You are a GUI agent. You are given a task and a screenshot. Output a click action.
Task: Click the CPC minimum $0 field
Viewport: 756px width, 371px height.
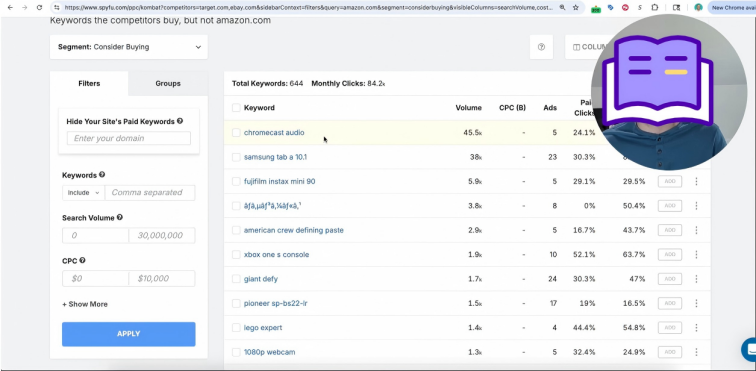click(x=95, y=278)
